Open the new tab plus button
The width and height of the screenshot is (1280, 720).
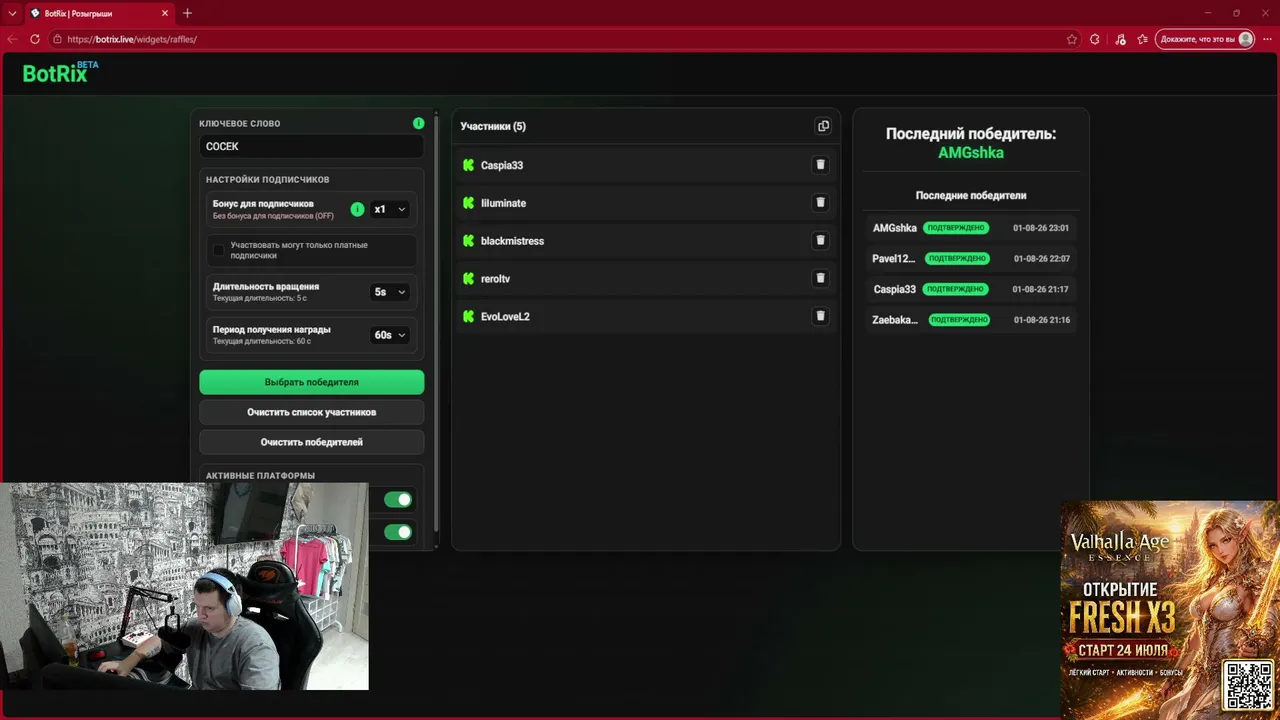point(187,13)
